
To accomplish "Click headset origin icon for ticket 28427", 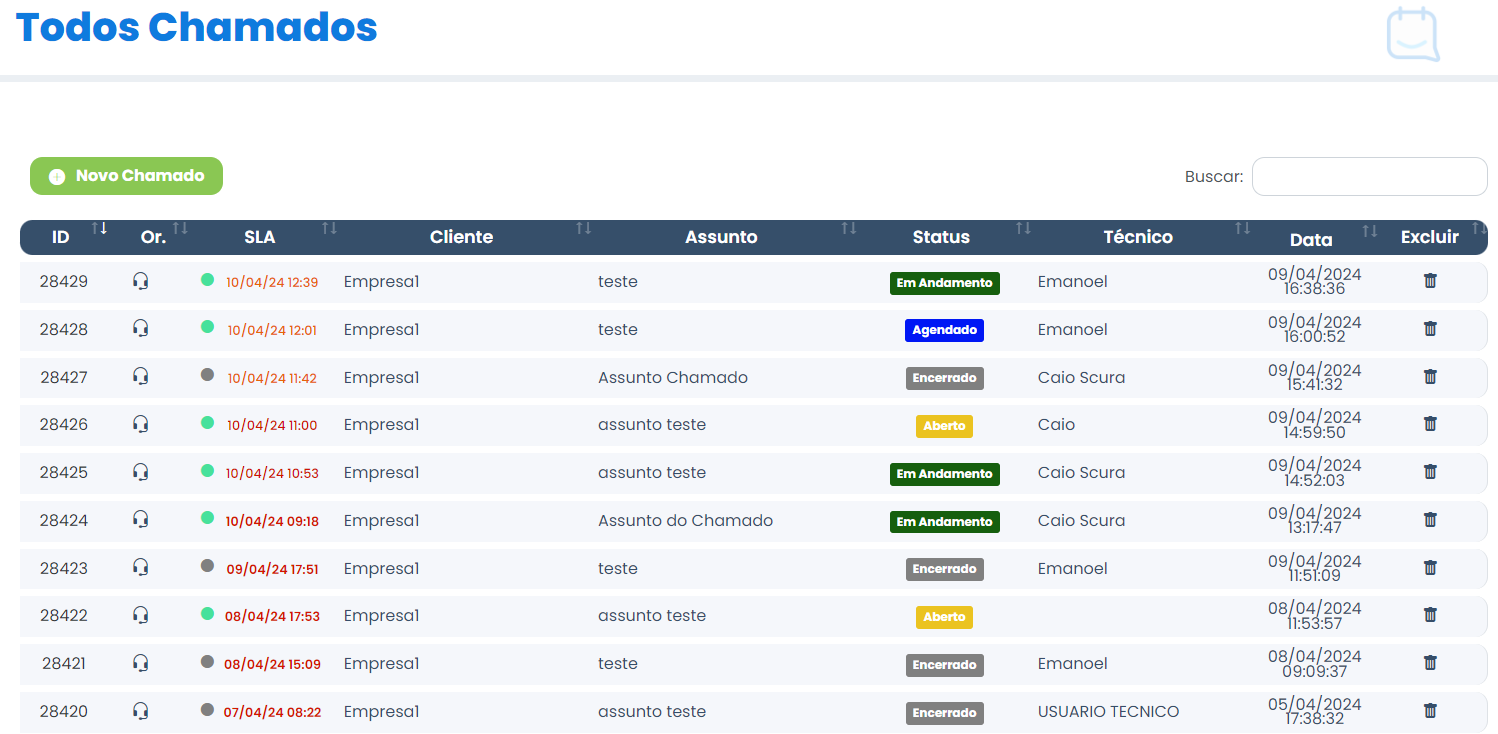I will [141, 376].
